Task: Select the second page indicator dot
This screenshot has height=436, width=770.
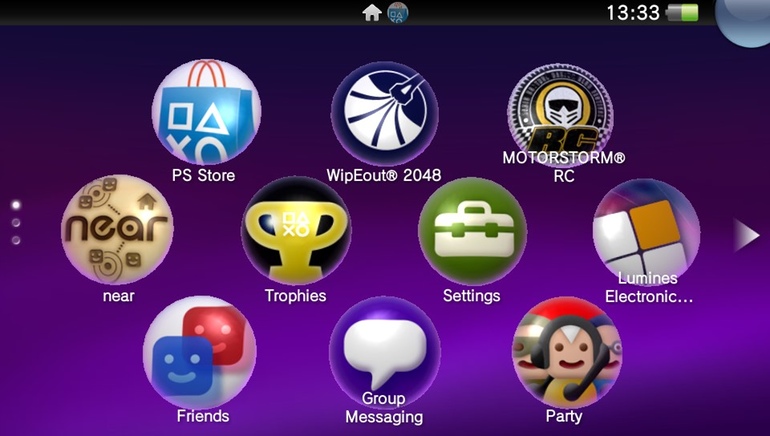Action: [16, 223]
